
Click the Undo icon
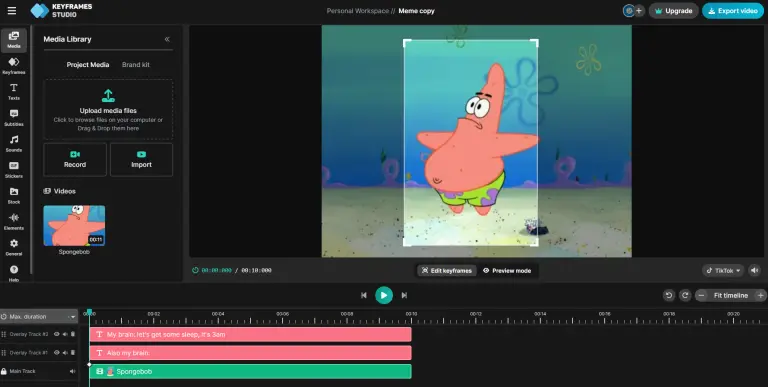click(669, 295)
